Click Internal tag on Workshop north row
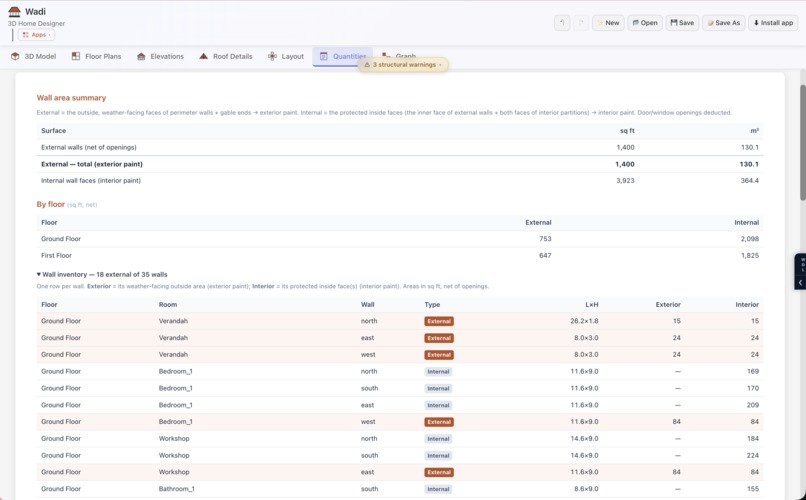 [x=438, y=439]
